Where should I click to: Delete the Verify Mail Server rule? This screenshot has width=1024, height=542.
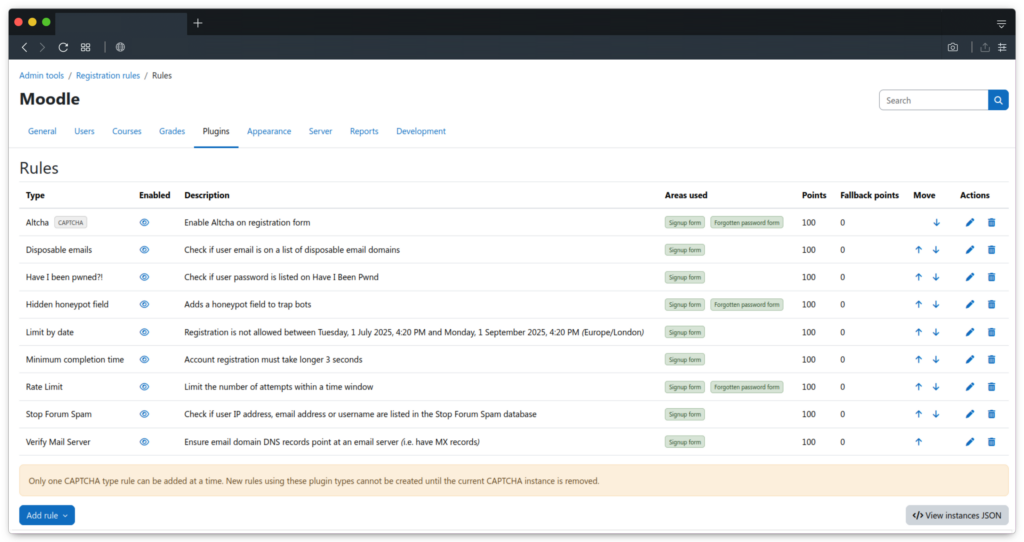tap(991, 442)
